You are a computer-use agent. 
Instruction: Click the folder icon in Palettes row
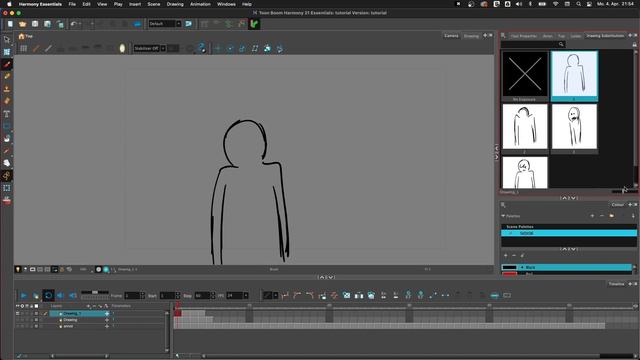point(611,216)
